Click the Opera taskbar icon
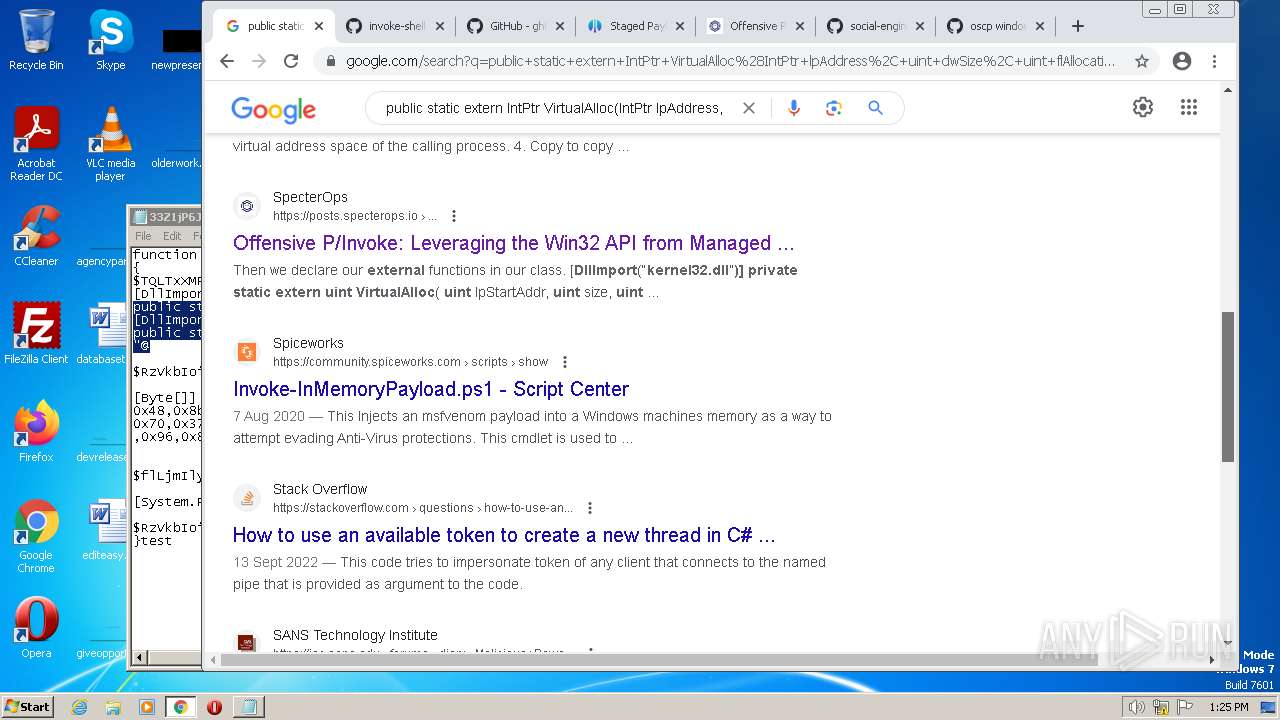This screenshot has height=720, width=1280. 214,707
